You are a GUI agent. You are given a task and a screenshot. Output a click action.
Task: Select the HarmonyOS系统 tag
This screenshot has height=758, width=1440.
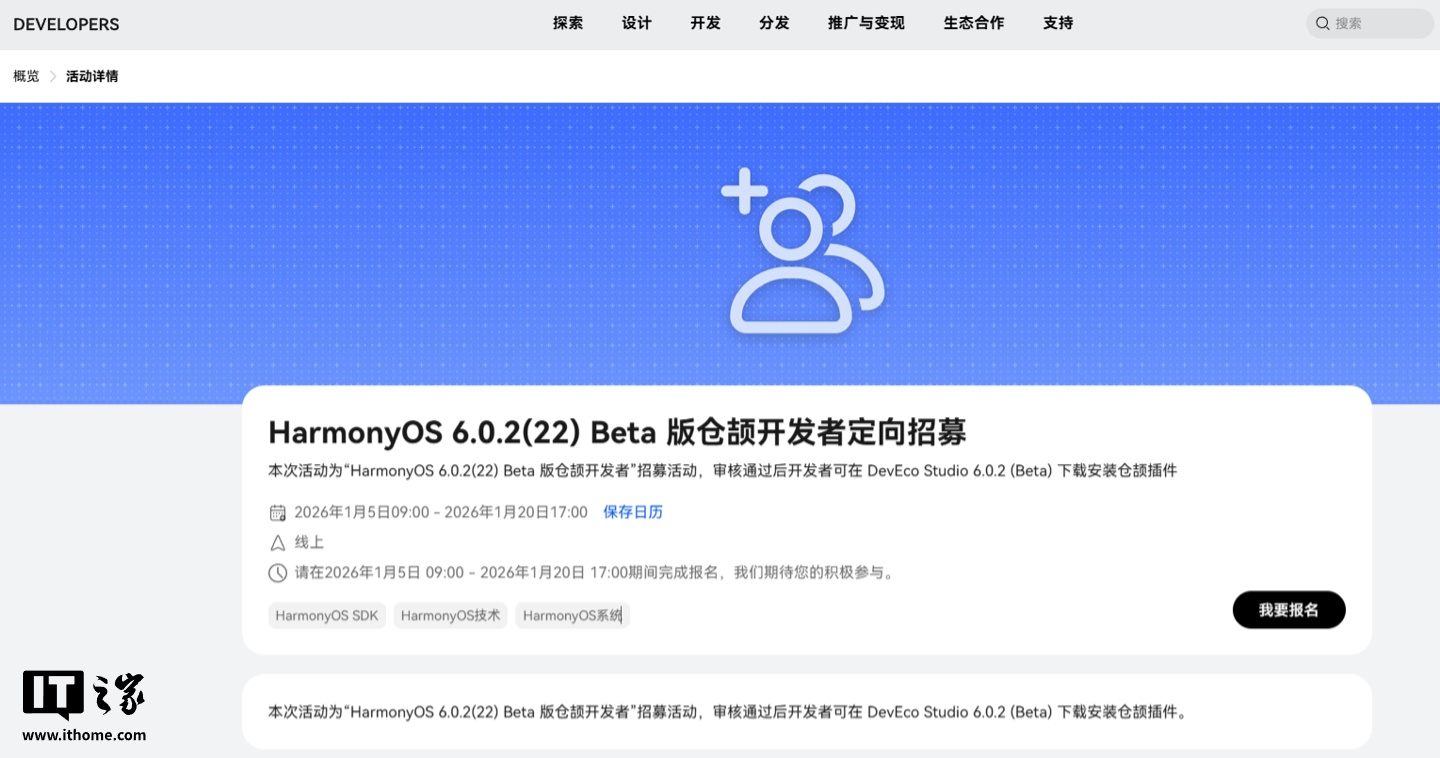coord(573,616)
